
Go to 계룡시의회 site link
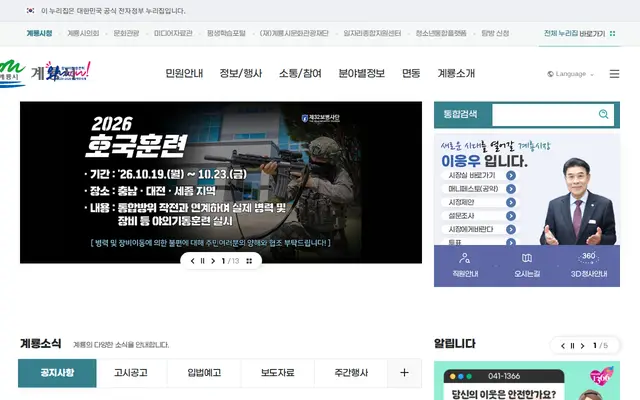tap(83, 33)
